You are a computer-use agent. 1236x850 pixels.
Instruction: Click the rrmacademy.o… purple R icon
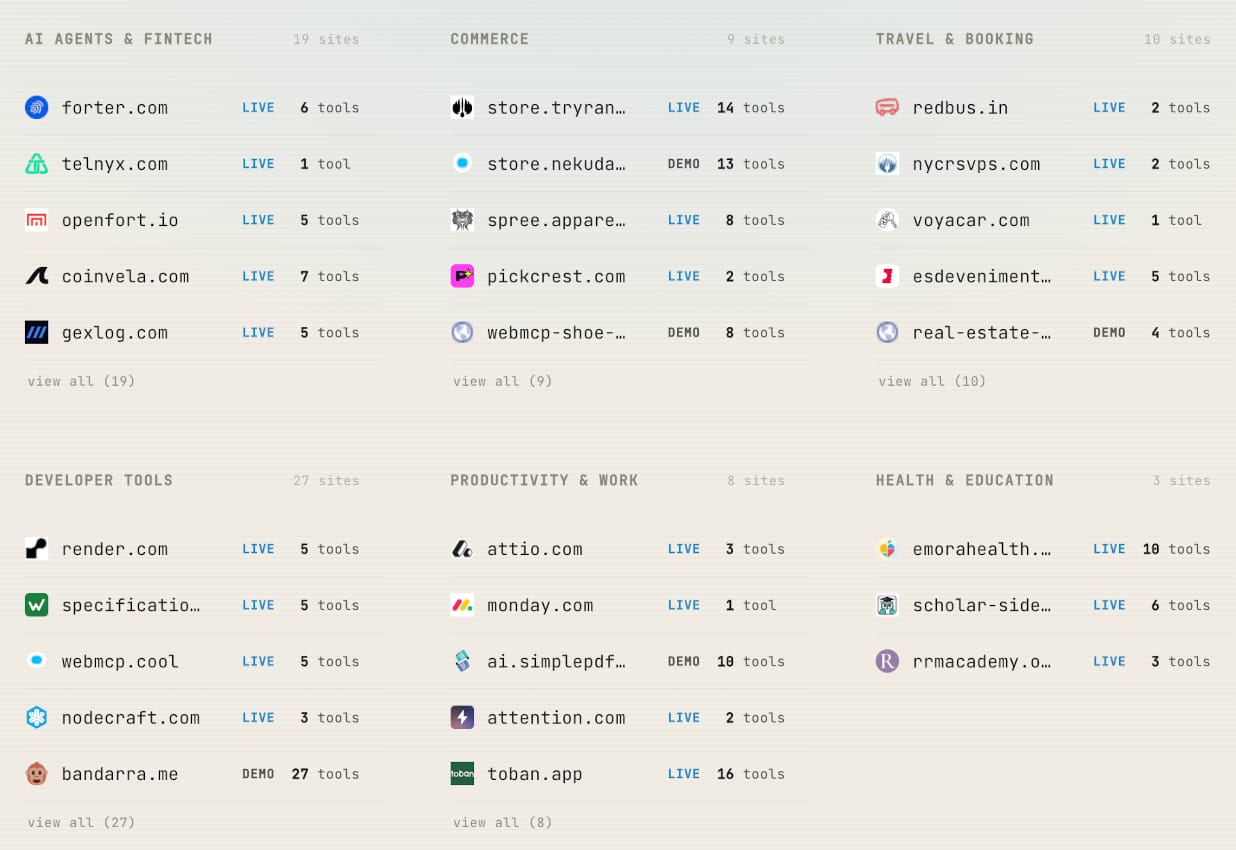pos(887,661)
